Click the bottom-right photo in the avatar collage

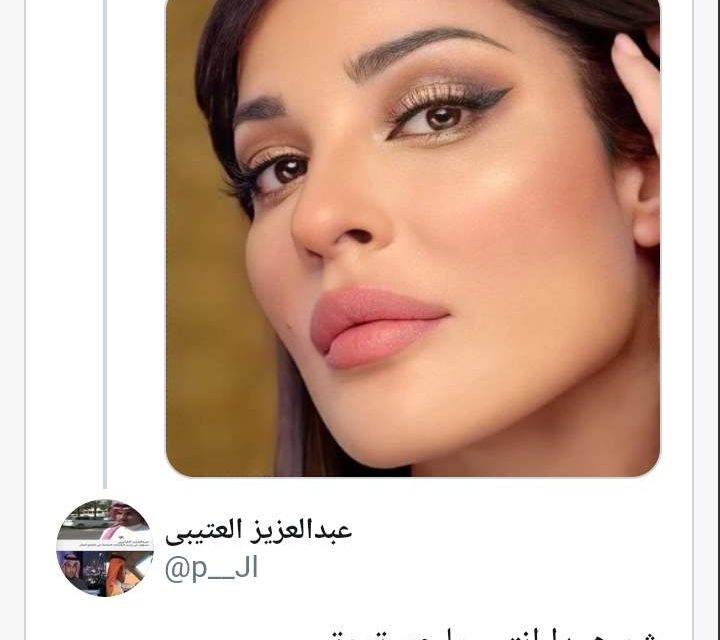[x=129, y=572]
